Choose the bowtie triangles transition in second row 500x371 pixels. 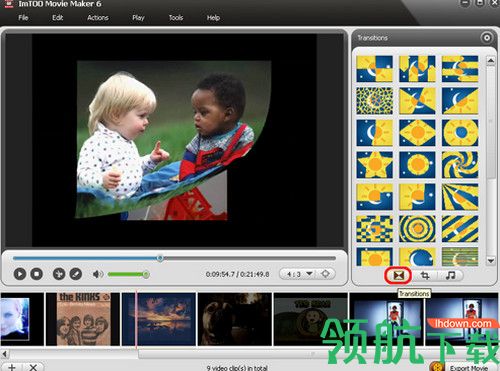(417, 101)
